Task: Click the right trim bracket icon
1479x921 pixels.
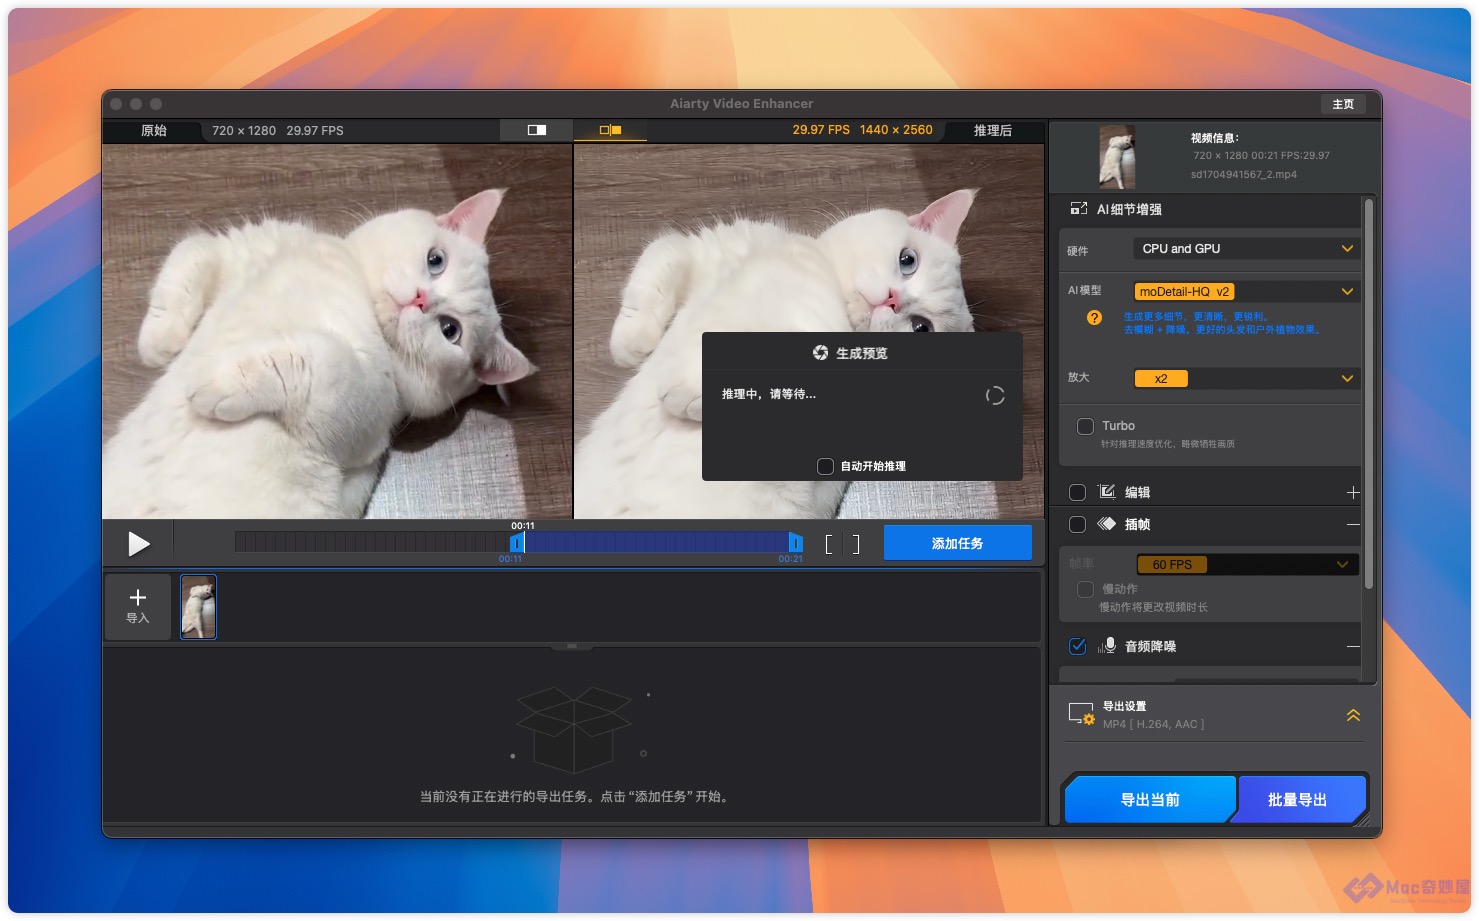Action: tap(856, 544)
